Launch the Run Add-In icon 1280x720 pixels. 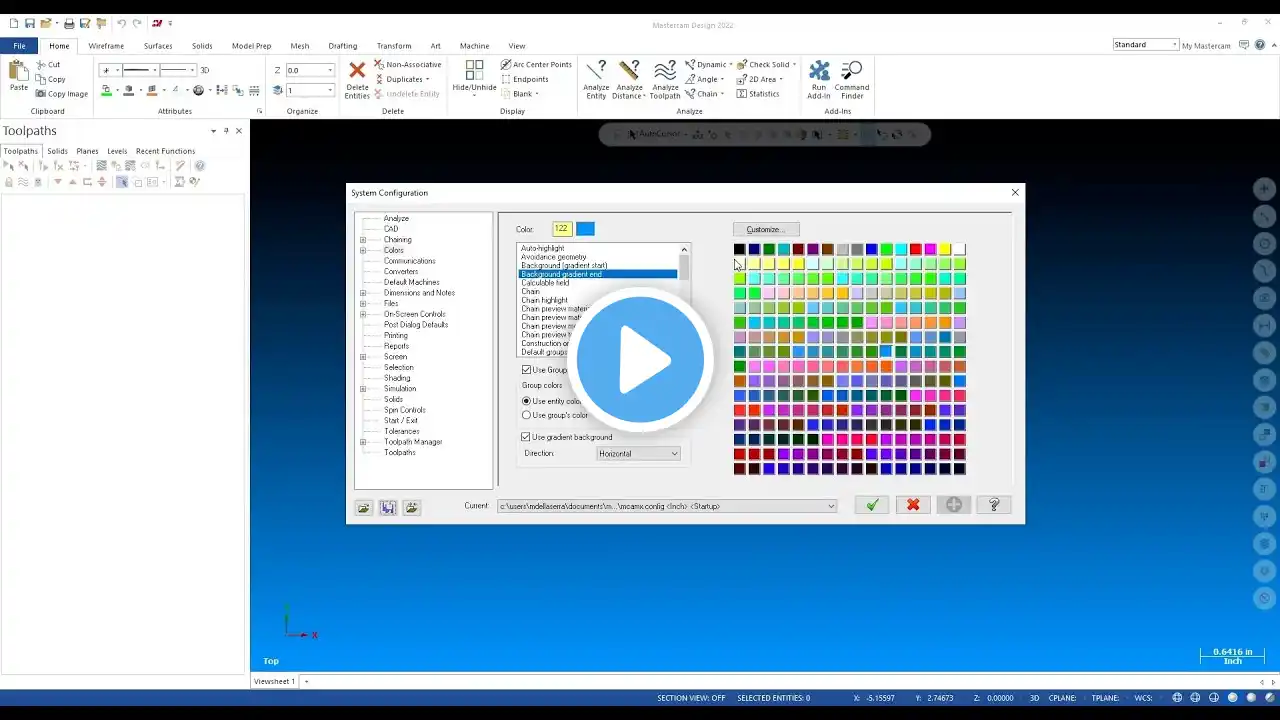819,71
